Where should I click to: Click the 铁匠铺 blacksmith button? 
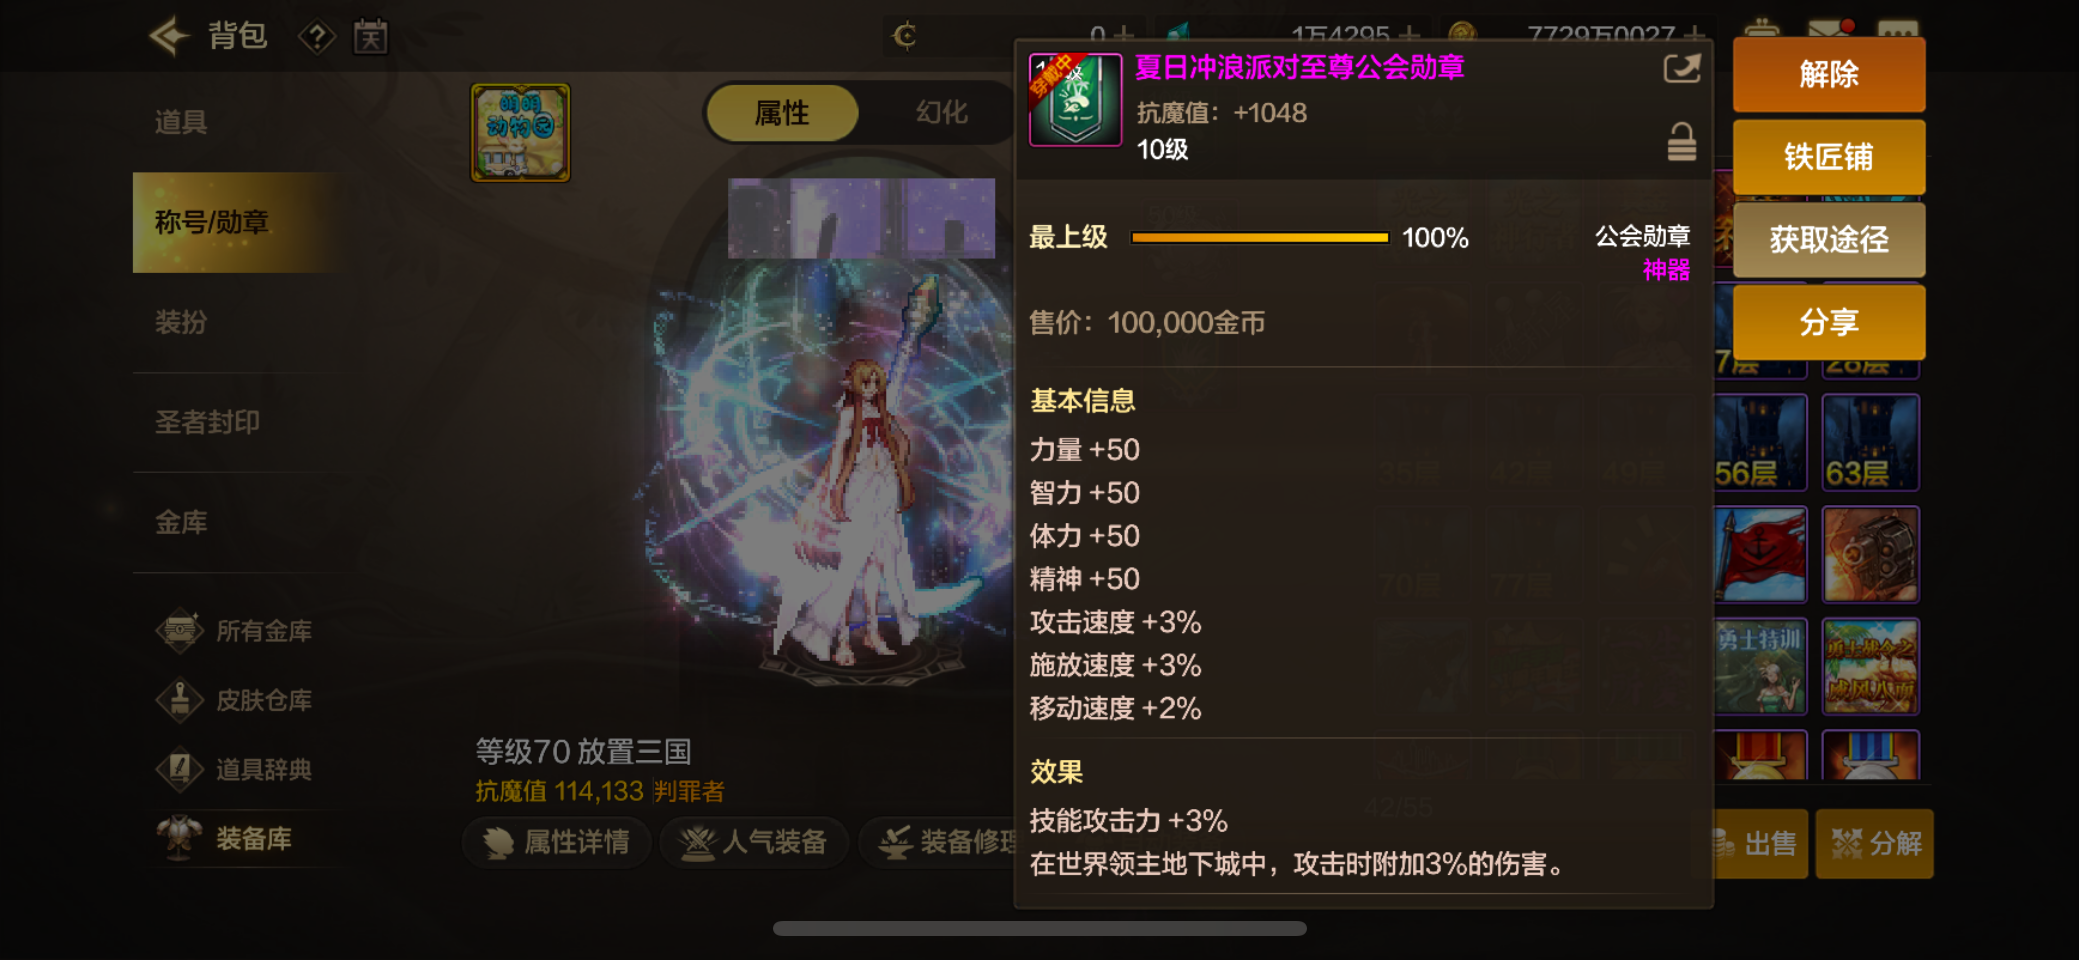tap(1828, 157)
